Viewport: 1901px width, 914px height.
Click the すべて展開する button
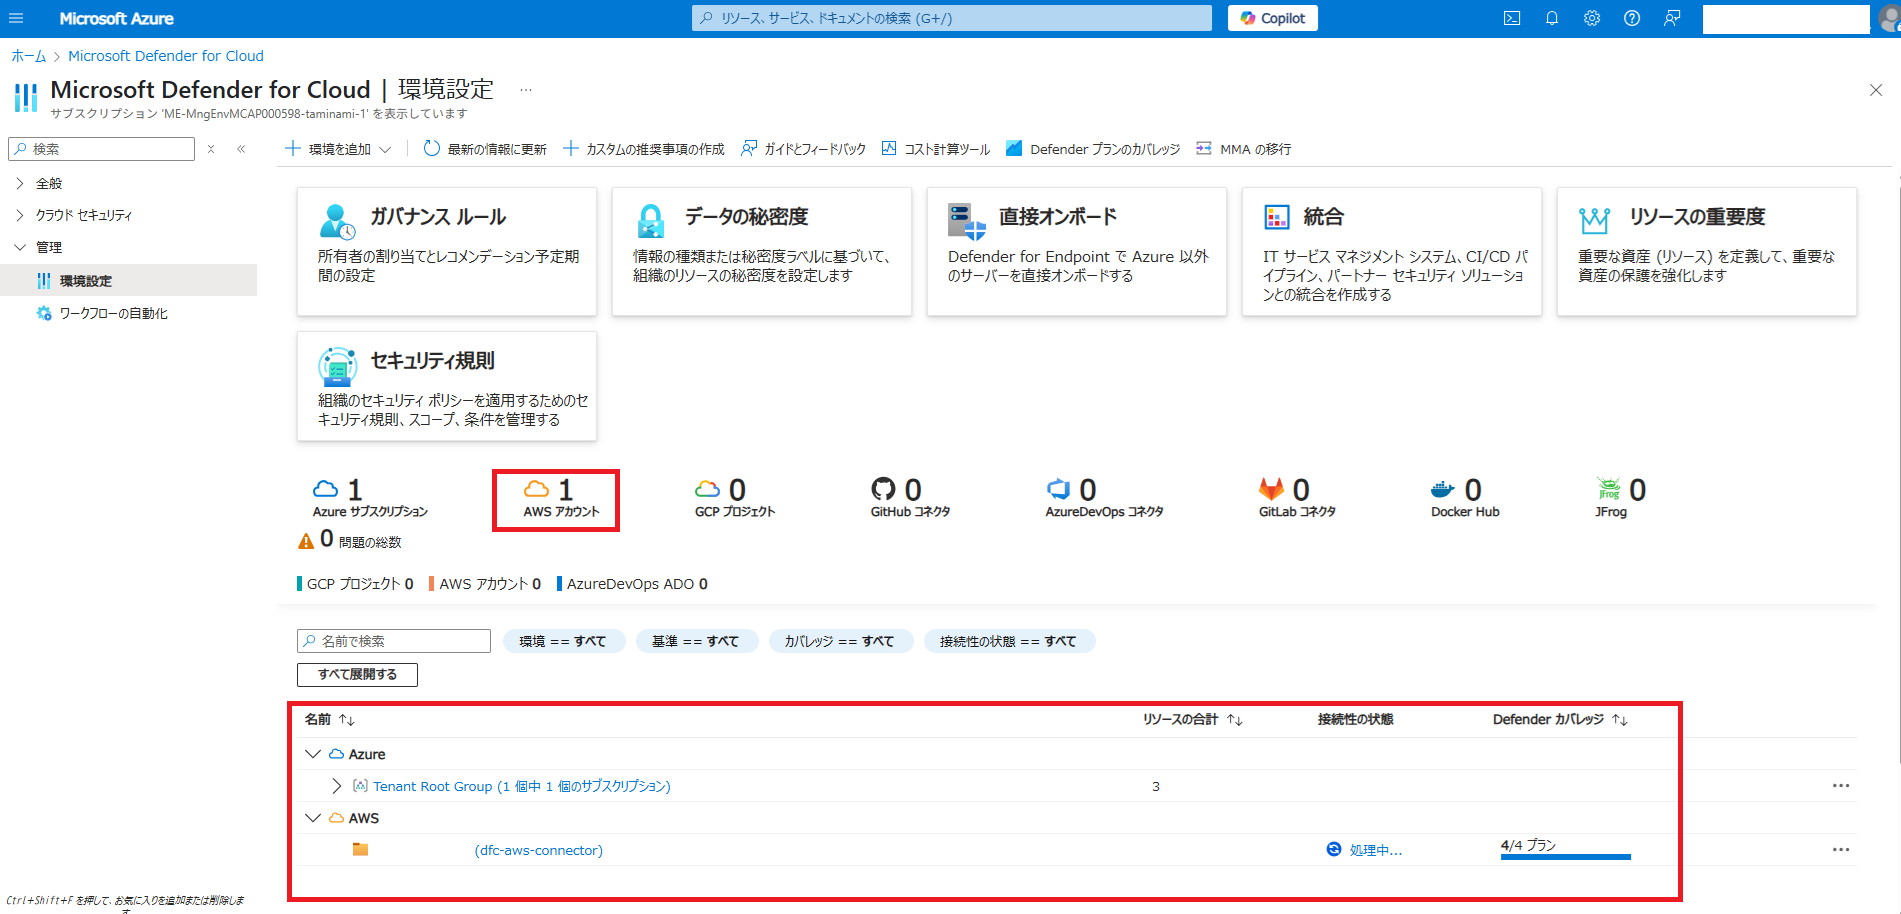tap(357, 675)
